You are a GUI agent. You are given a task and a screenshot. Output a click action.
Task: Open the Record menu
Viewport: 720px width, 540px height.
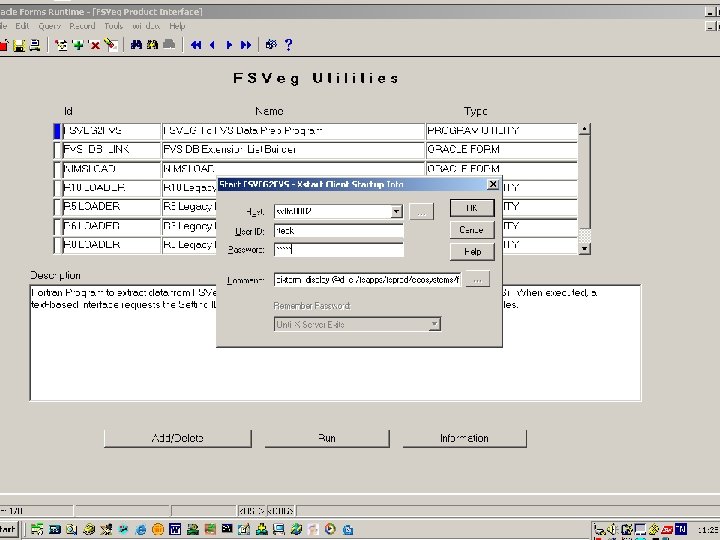click(82, 25)
